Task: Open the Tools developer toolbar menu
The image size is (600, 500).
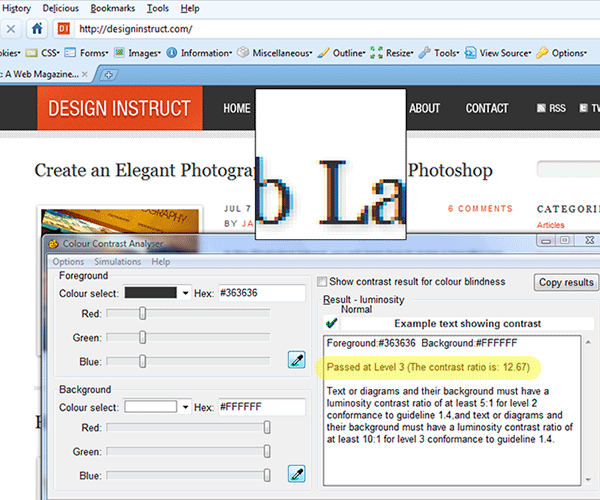Action: click(447, 53)
